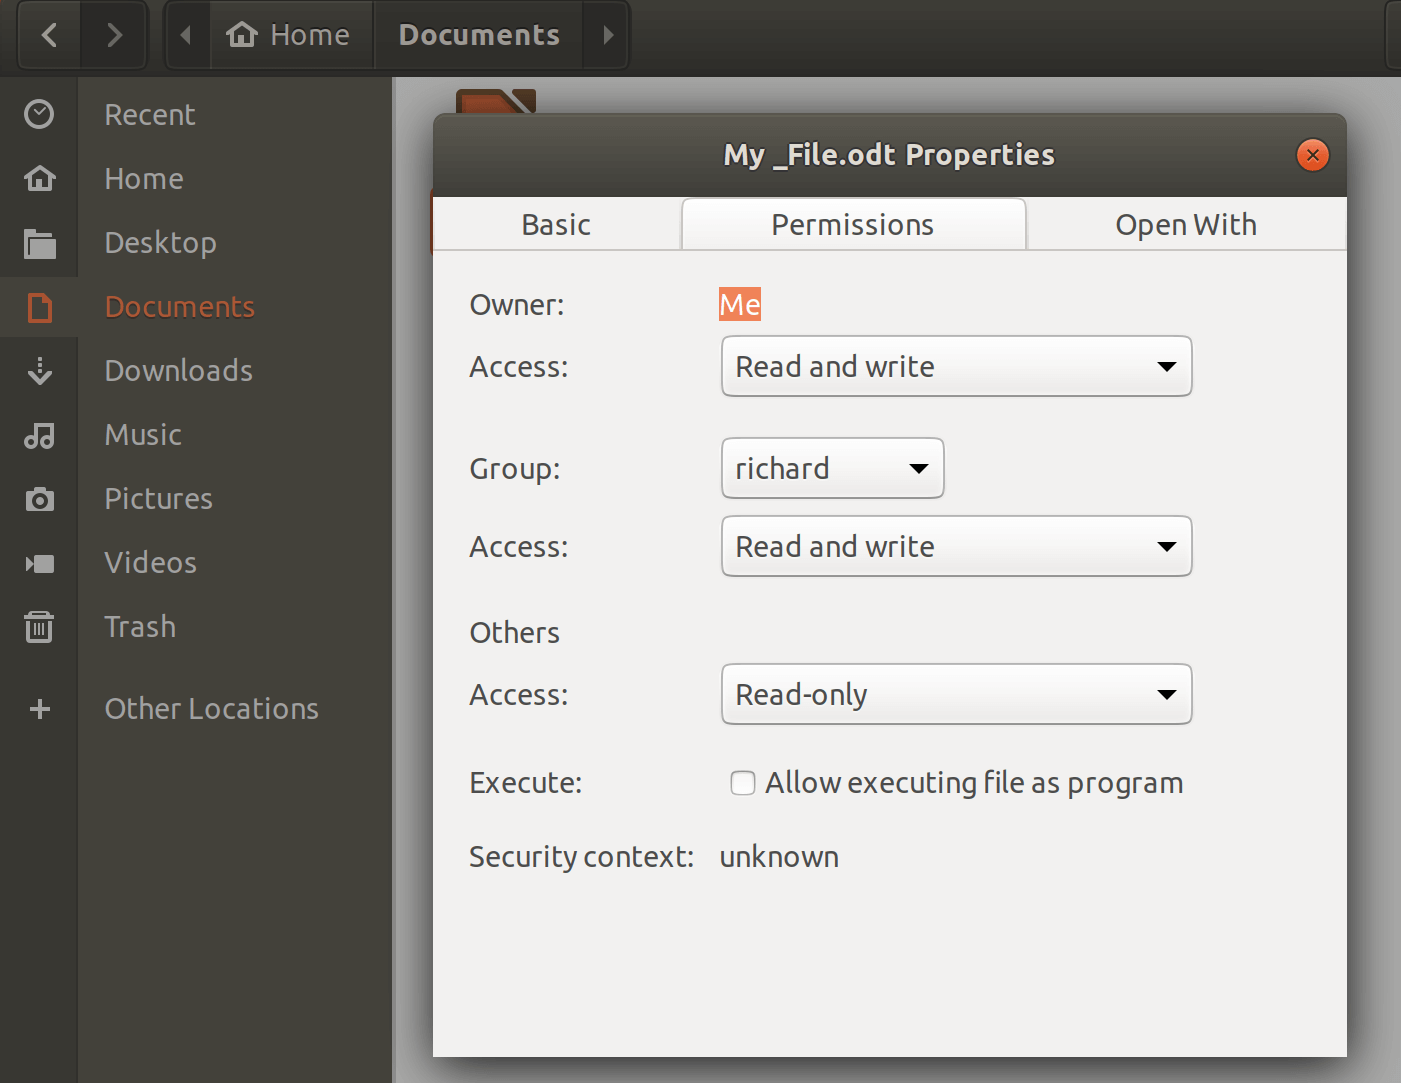Click the plus icon for Other Locations
The image size is (1401, 1083).
pos(39,709)
